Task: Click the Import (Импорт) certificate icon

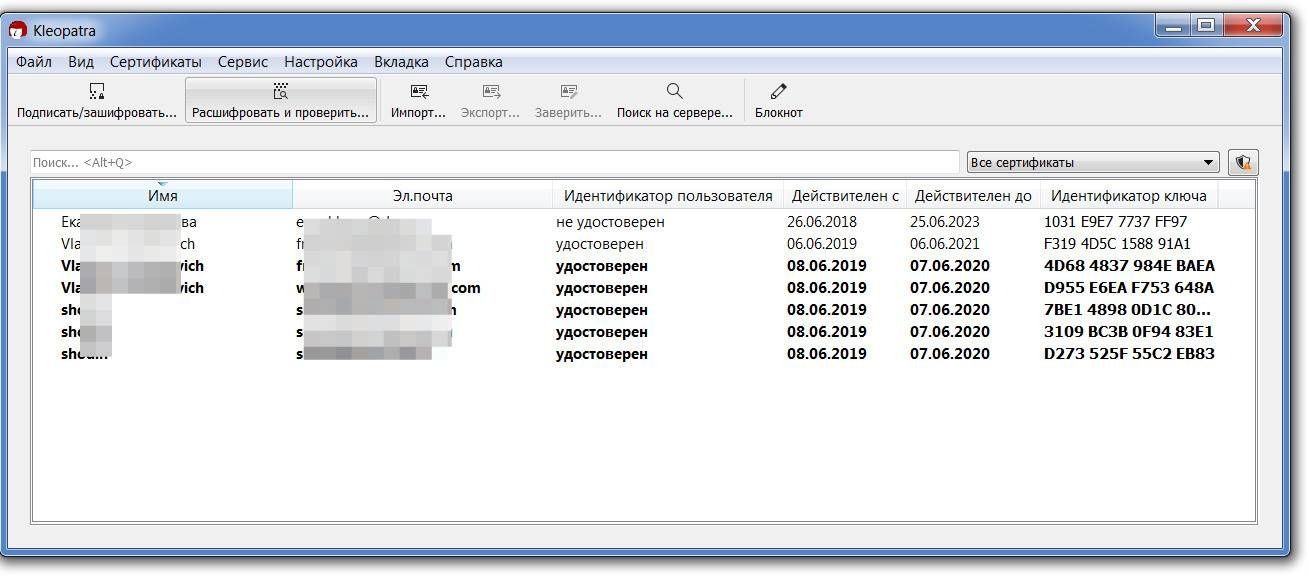Action: (x=419, y=92)
